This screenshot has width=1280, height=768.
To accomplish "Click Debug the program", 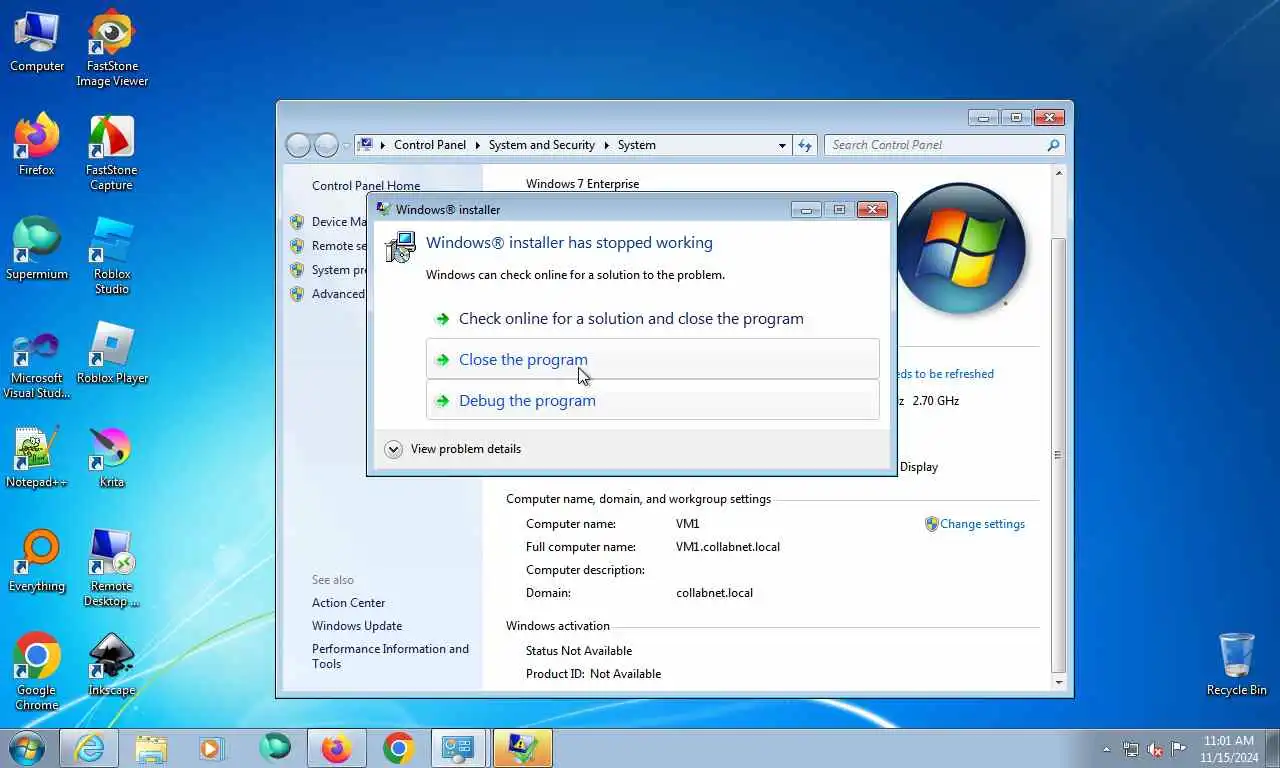I will coord(652,400).
